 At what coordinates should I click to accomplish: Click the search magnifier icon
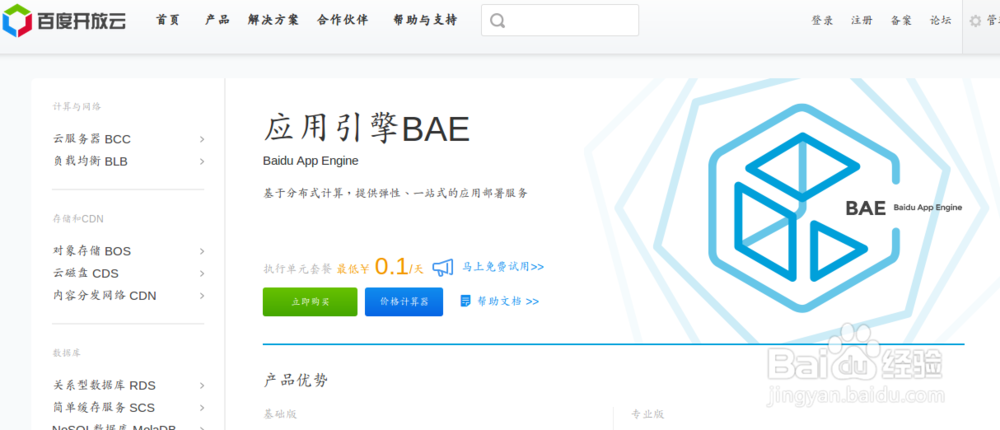click(497, 20)
